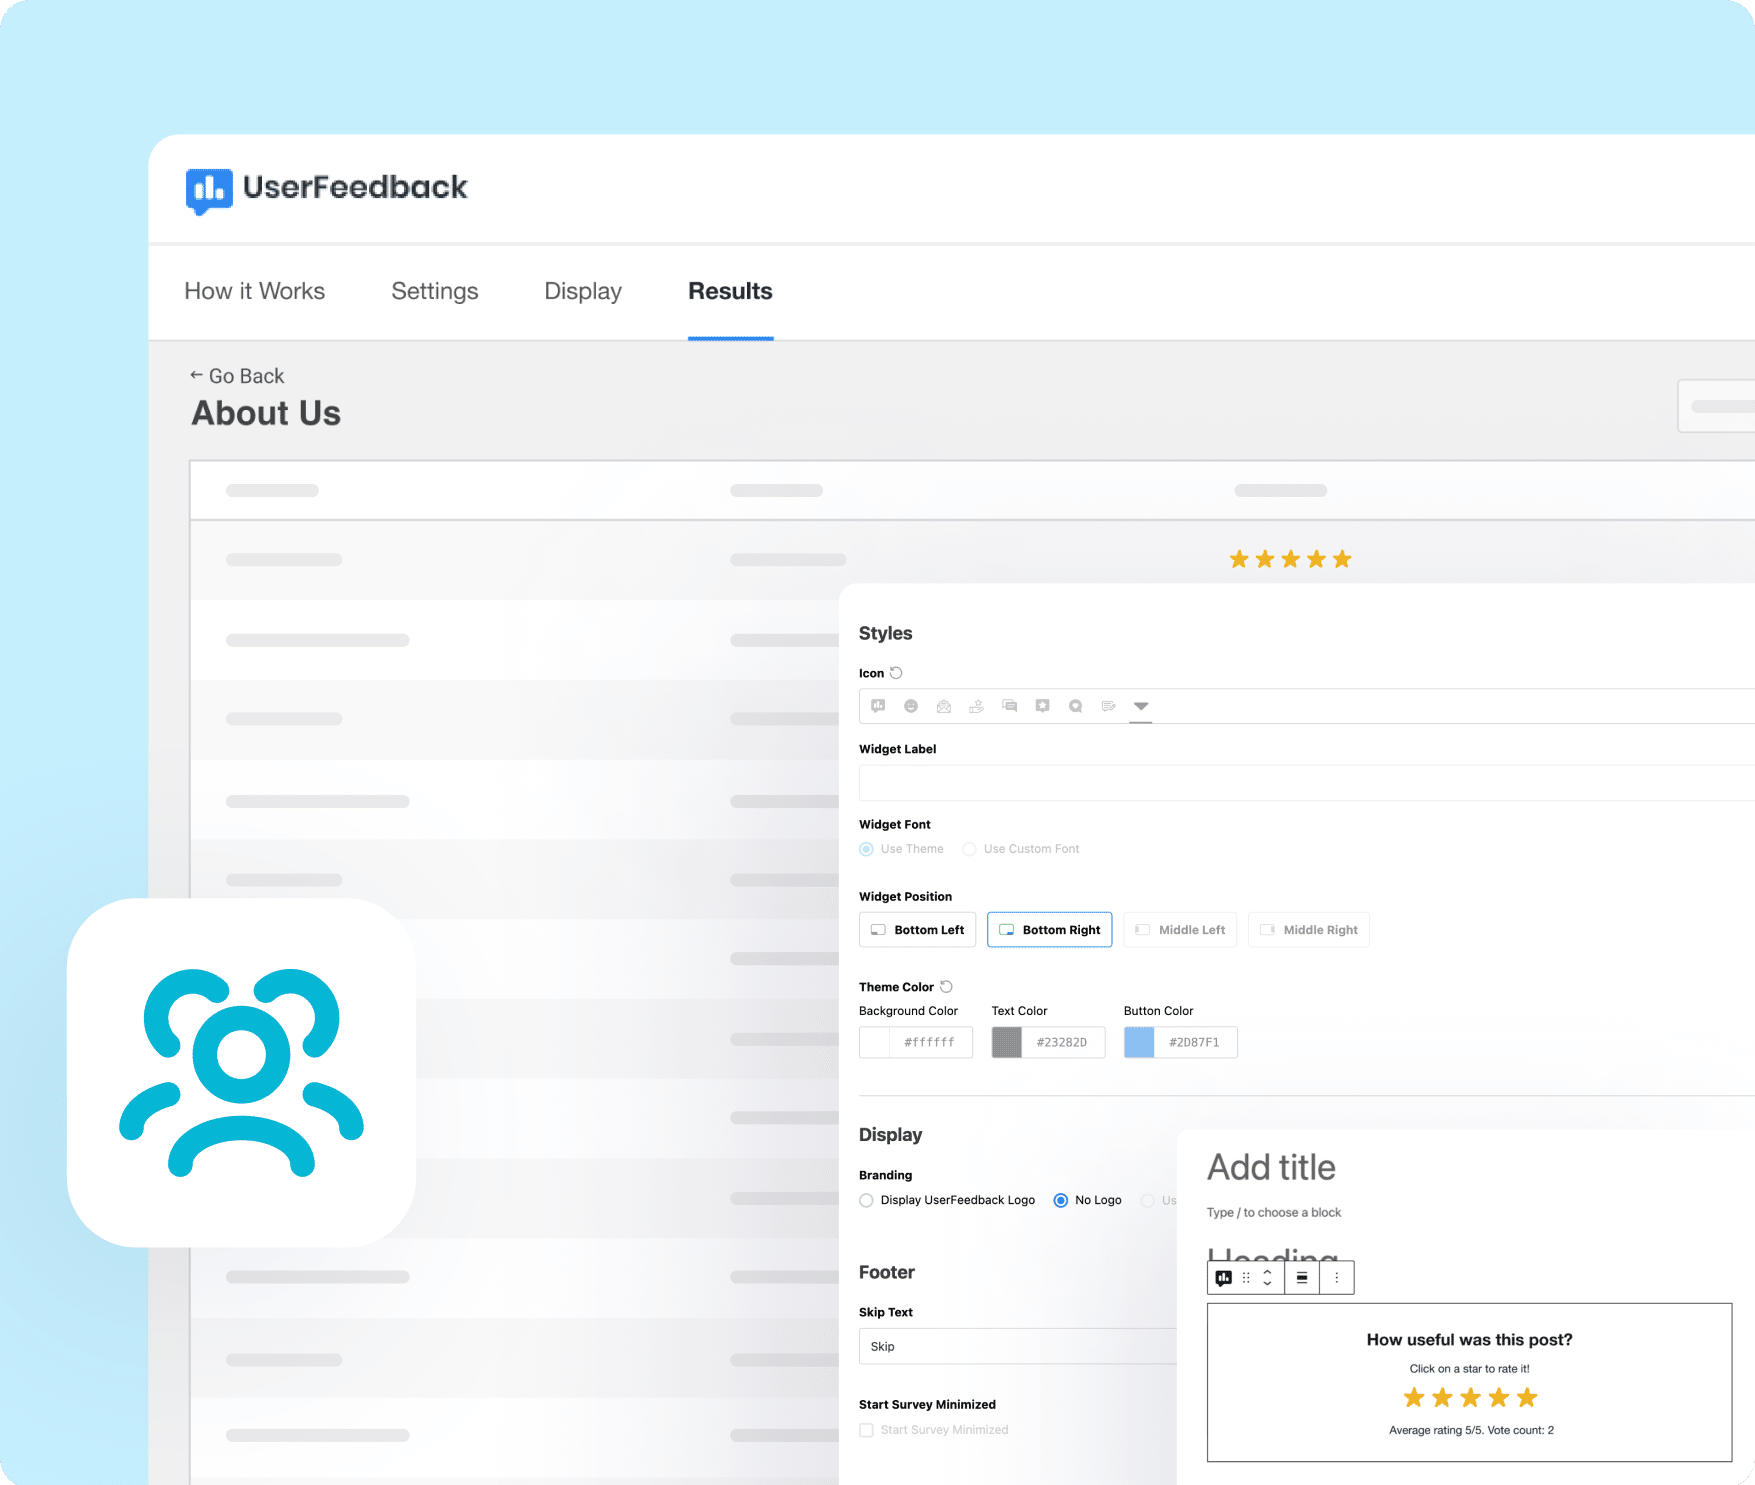Switch to the Settings tab
Image resolution: width=1755 pixels, height=1485 pixels.
(435, 291)
